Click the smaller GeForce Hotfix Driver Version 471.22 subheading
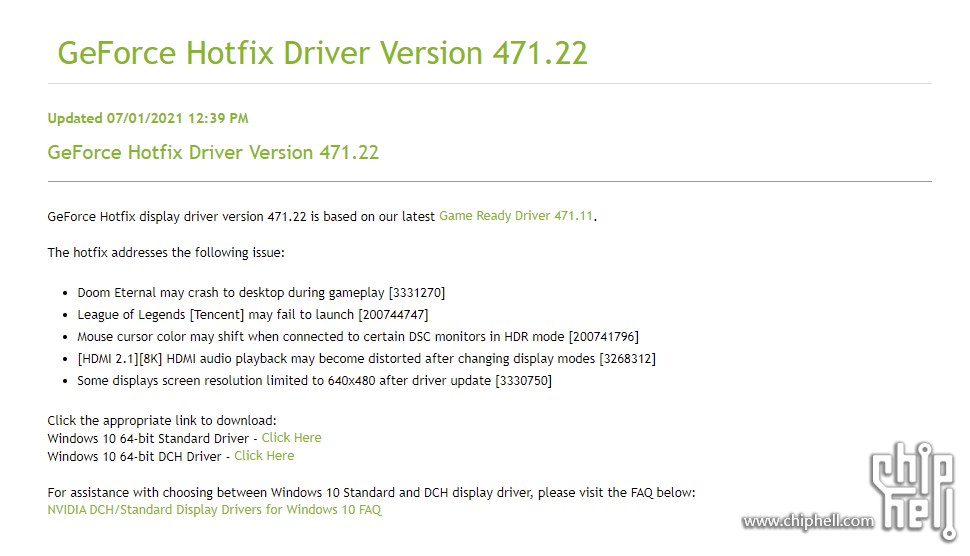970x556 pixels. point(213,153)
